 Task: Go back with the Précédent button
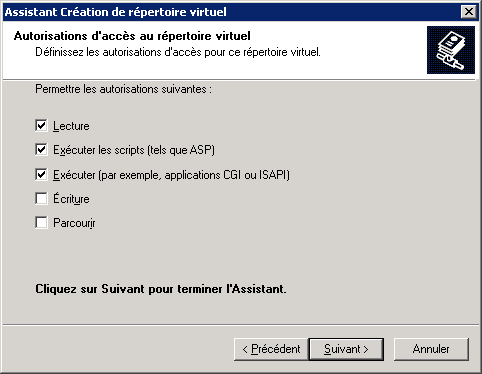(271, 349)
